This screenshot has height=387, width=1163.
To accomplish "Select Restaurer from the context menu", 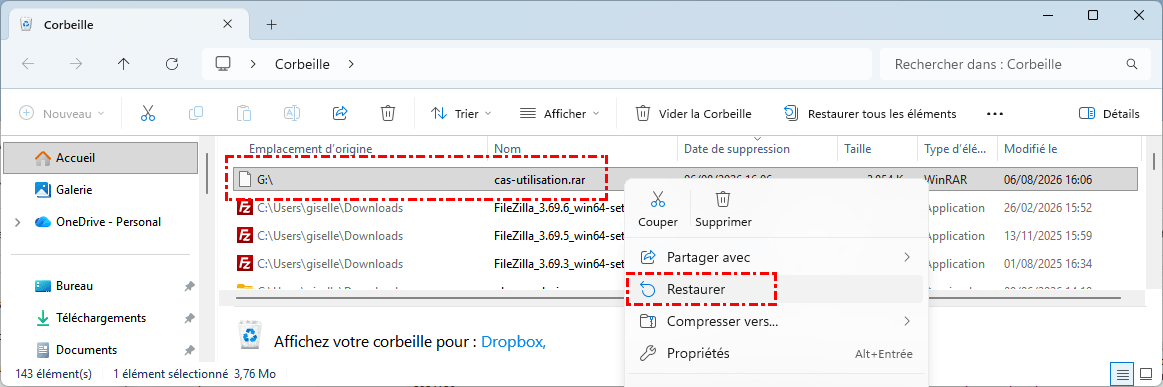I will coord(776,289).
